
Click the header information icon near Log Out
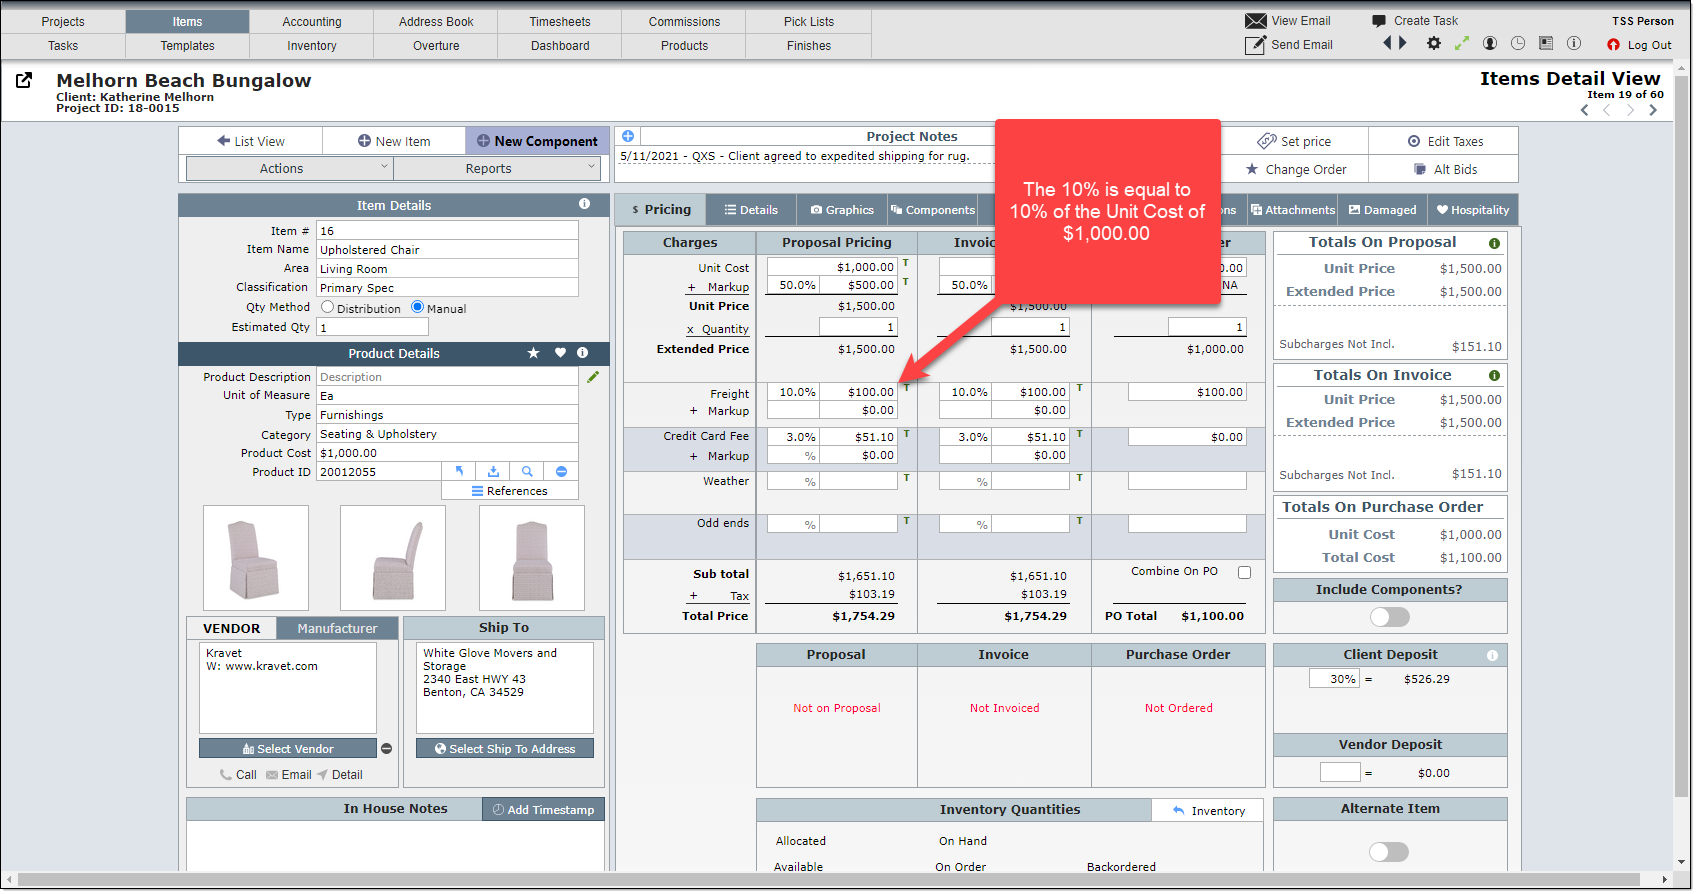(x=1574, y=43)
